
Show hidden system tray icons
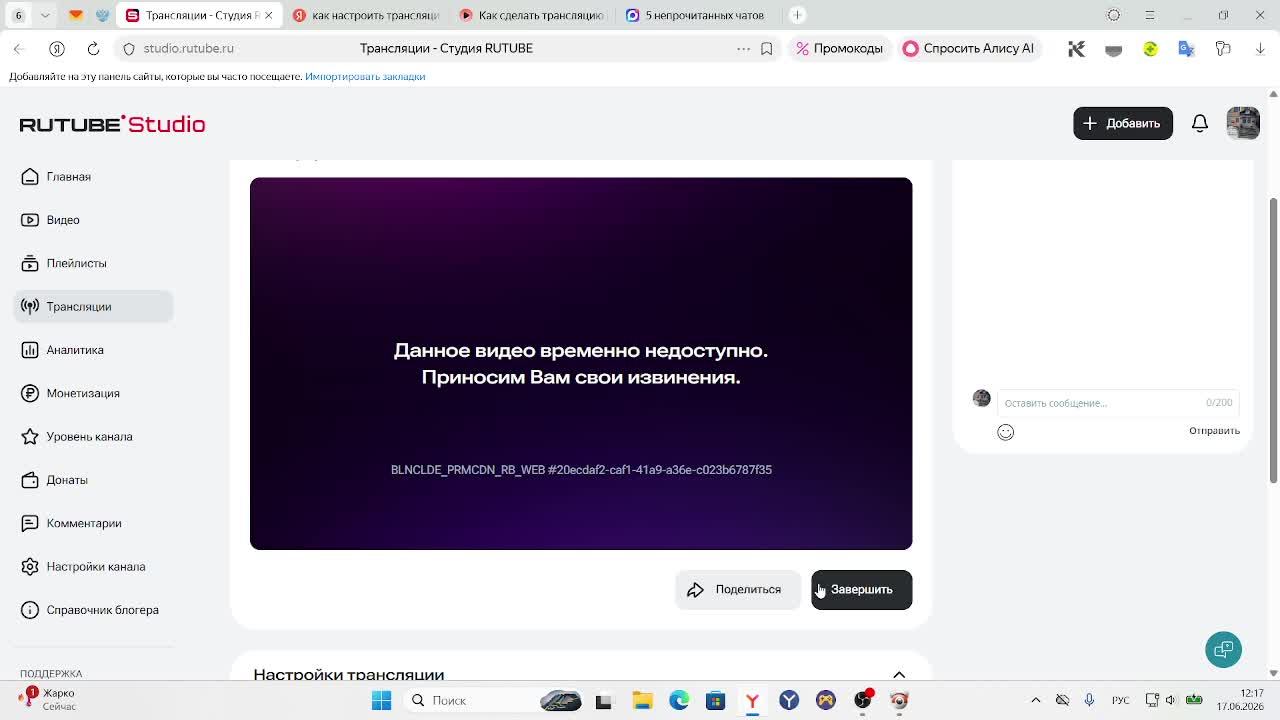[1036, 701]
